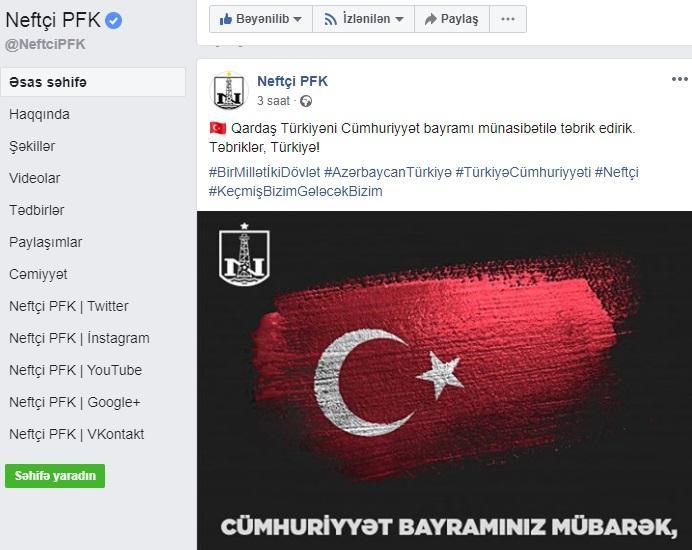Open the Turkish flag post image
Screen dimensions: 692x550
pyautogui.click(x=444, y=380)
